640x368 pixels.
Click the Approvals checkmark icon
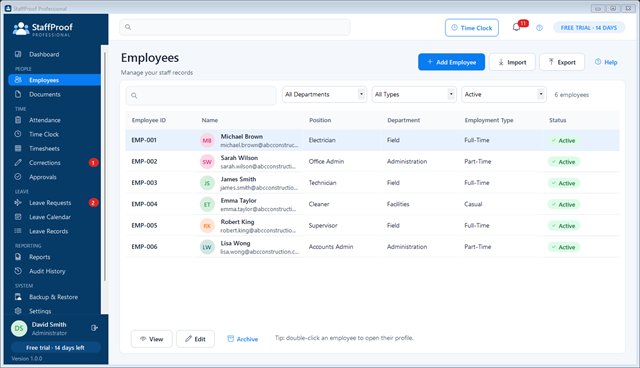[18, 177]
